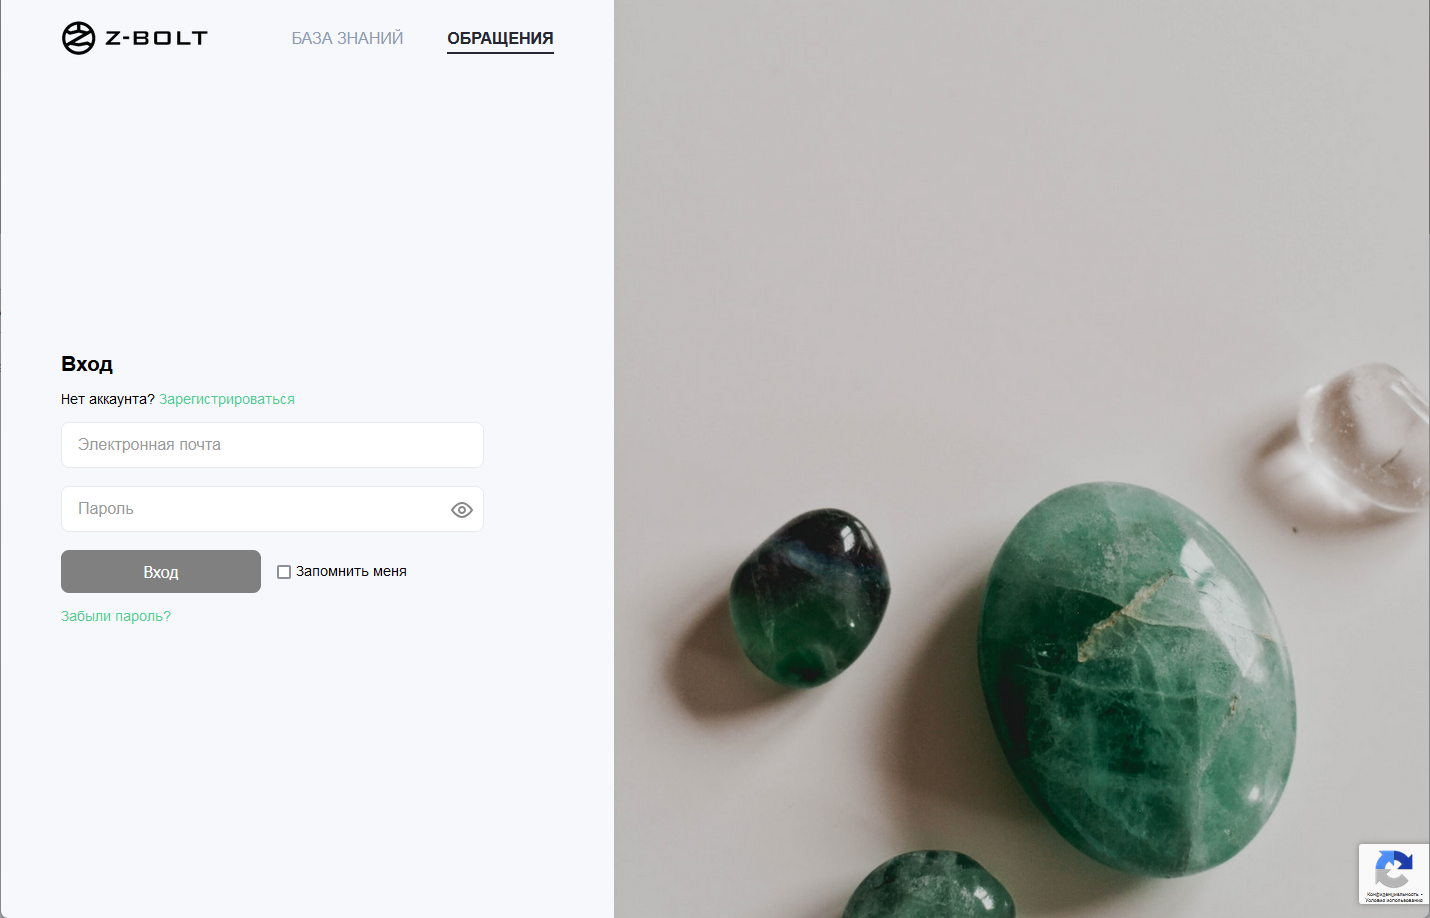Image resolution: width=1430 pixels, height=918 pixels.
Task: Switch to the ОБРАЩЕНИЯ tab
Action: [x=500, y=38]
